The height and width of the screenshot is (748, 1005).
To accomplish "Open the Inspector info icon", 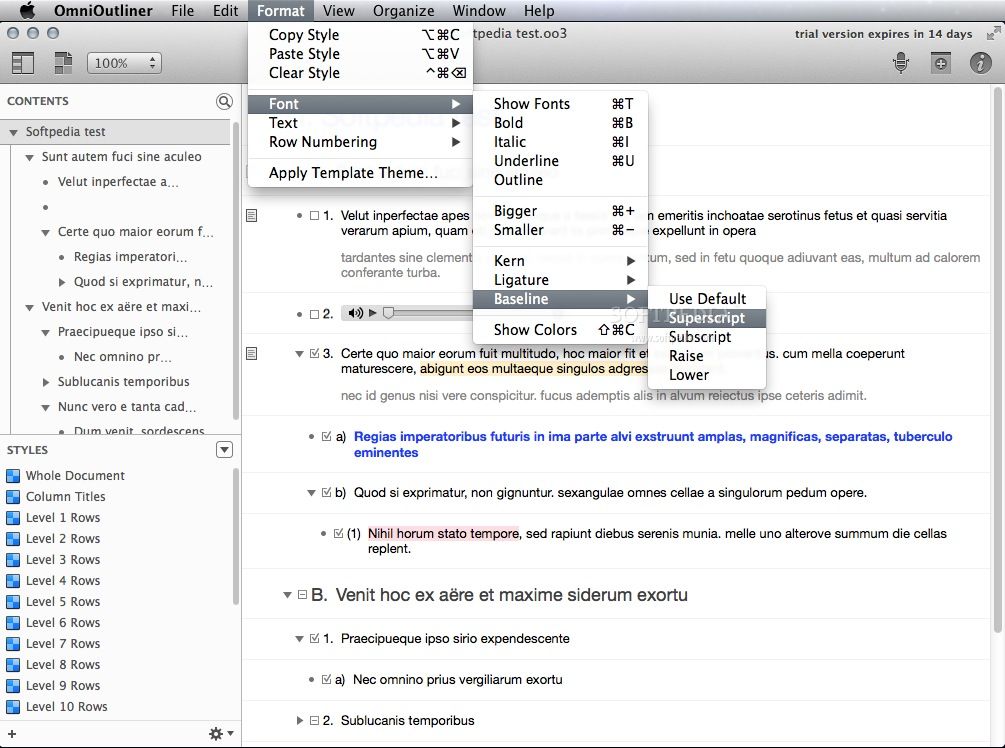I will pyautogui.click(x=980, y=63).
